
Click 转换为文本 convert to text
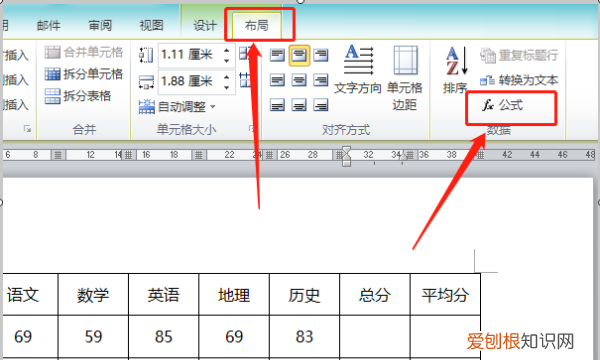point(519,80)
